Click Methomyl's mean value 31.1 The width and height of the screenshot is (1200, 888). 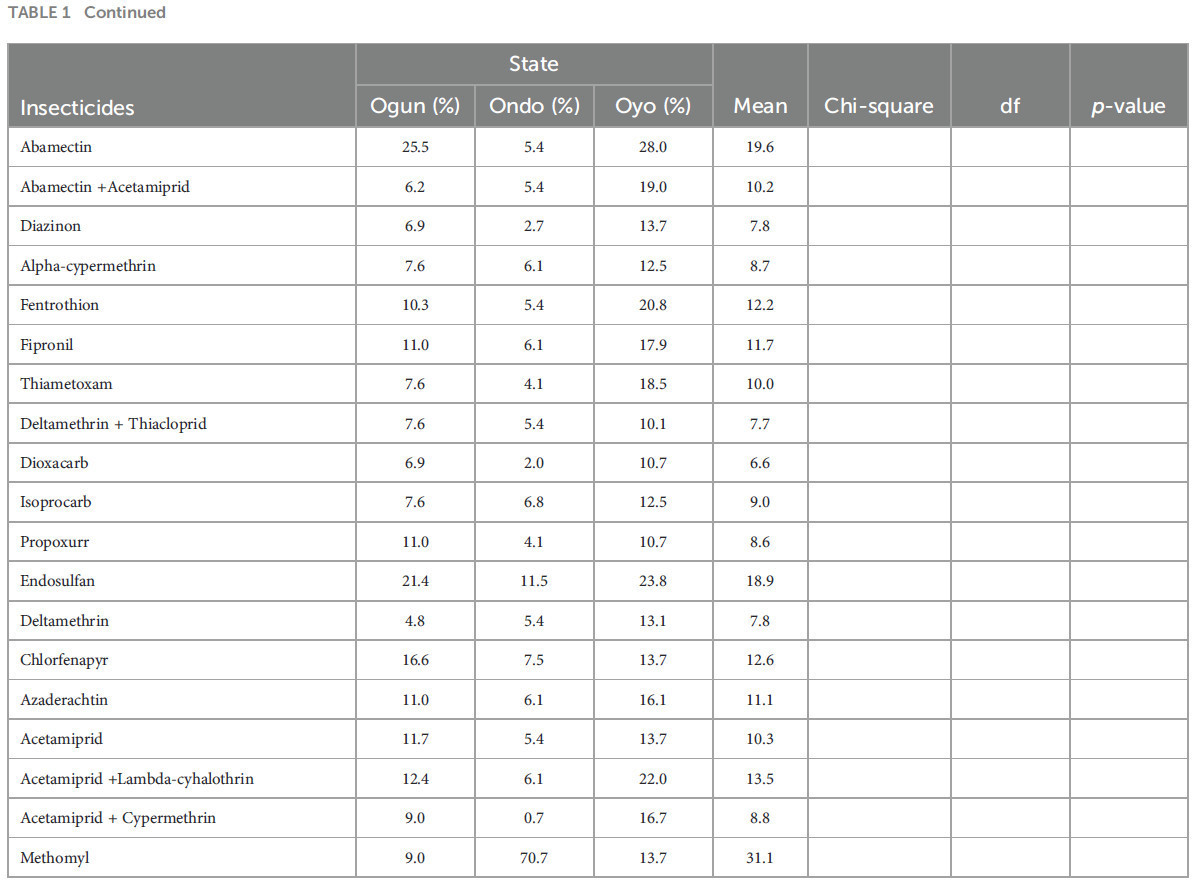coord(760,858)
